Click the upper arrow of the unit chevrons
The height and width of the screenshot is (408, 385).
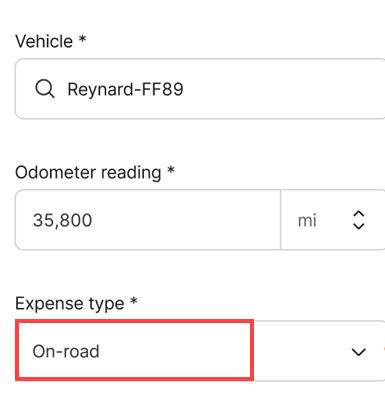358,214
